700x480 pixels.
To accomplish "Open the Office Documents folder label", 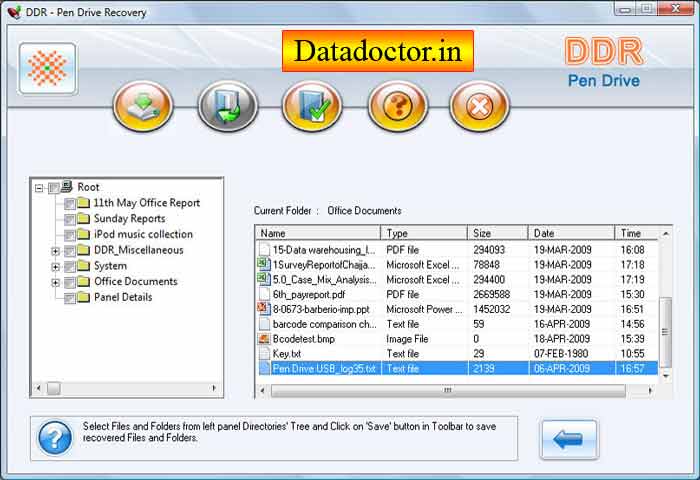I will coord(136,281).
